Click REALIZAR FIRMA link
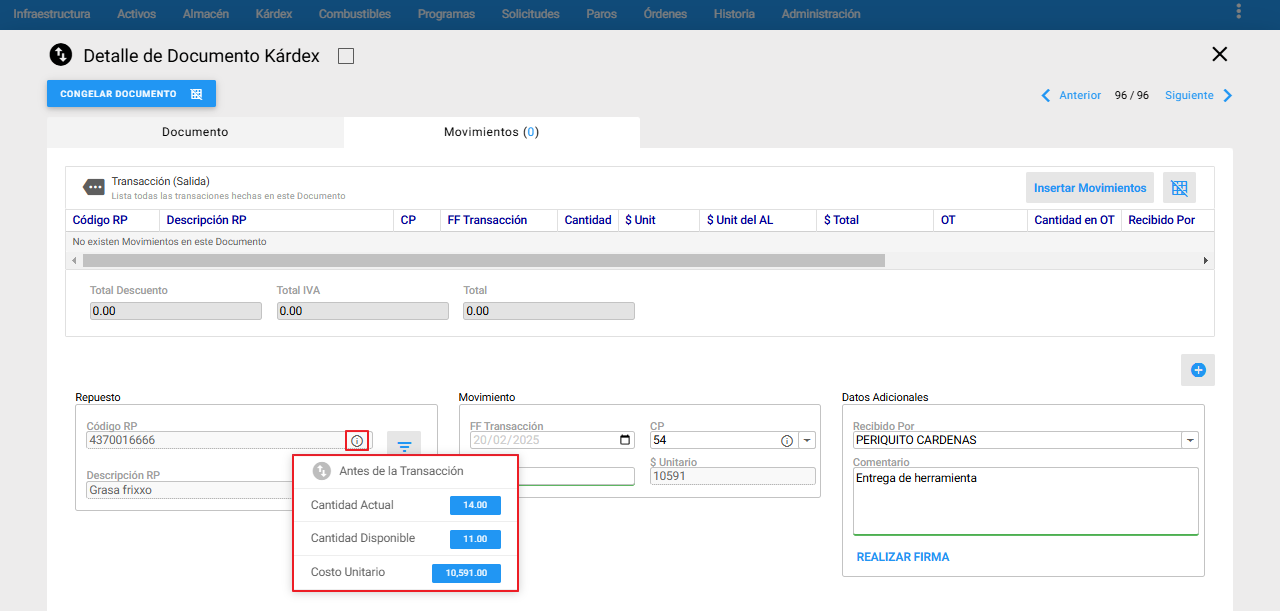The height and width of the screenshot is (611, 1280). click(903, 557)
